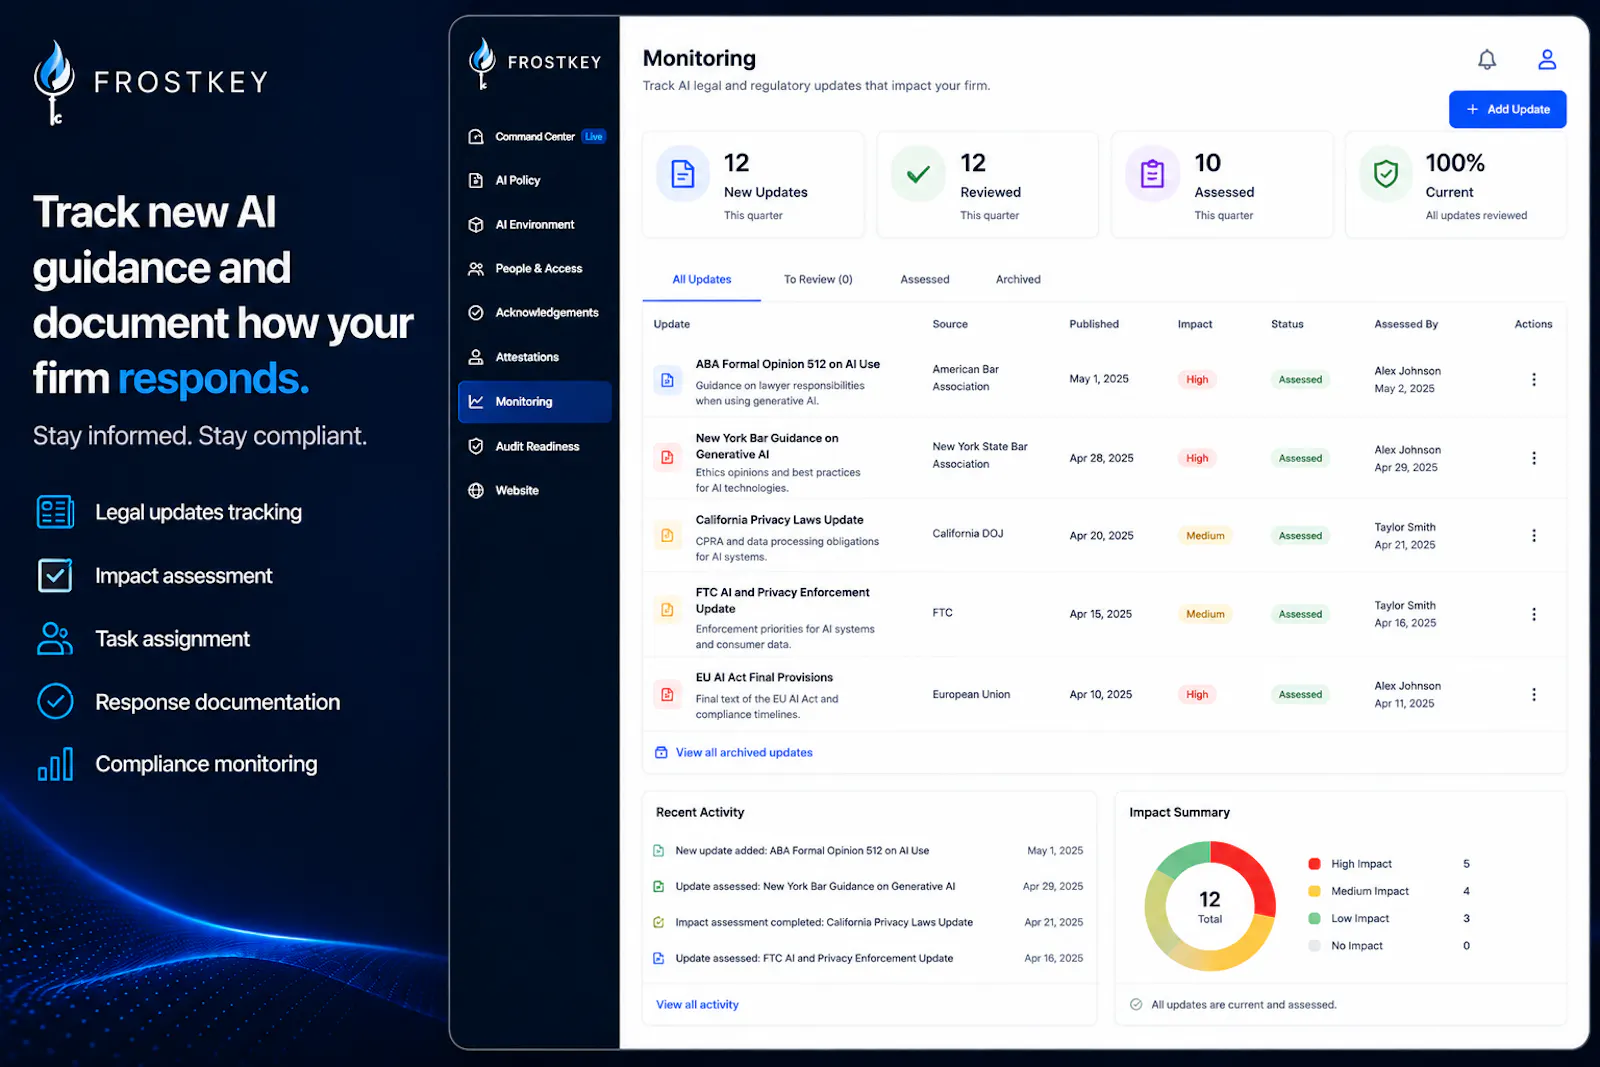This screenshot has height=1067, width=1600.
Task: Select People & Access menu item
Action: point(538,269)
